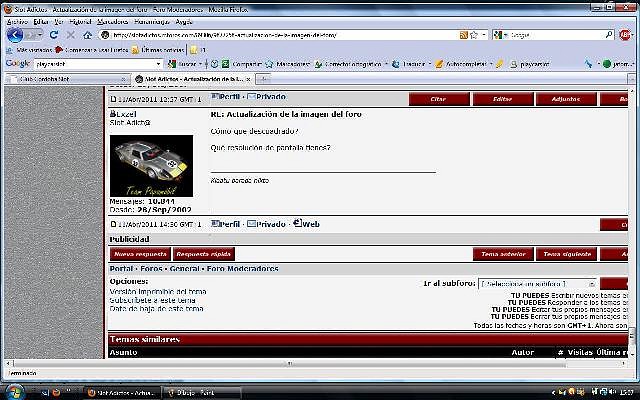Reload the page with the refresh icon
This screenshot has width=640, height=400.
pyautogui.click(x=53, y=35)
